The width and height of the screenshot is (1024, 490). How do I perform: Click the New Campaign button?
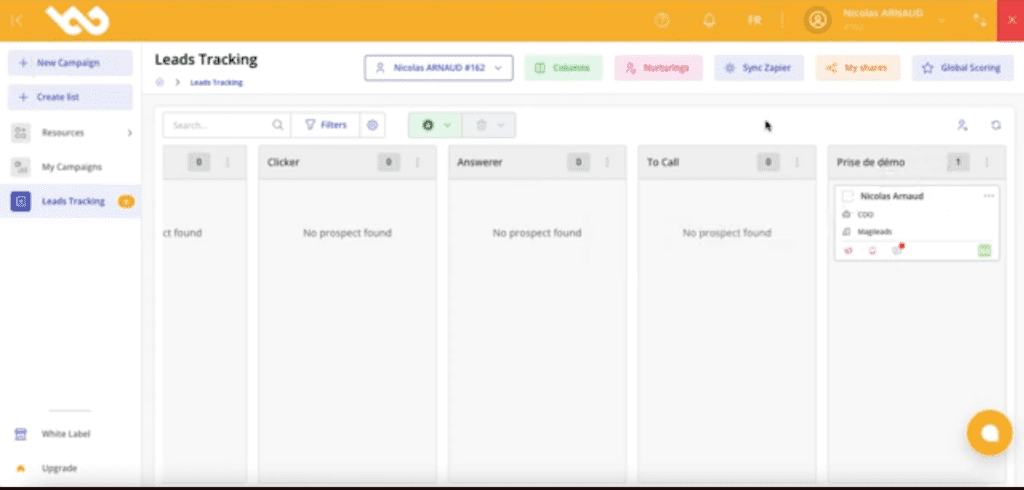click(70, 63)
